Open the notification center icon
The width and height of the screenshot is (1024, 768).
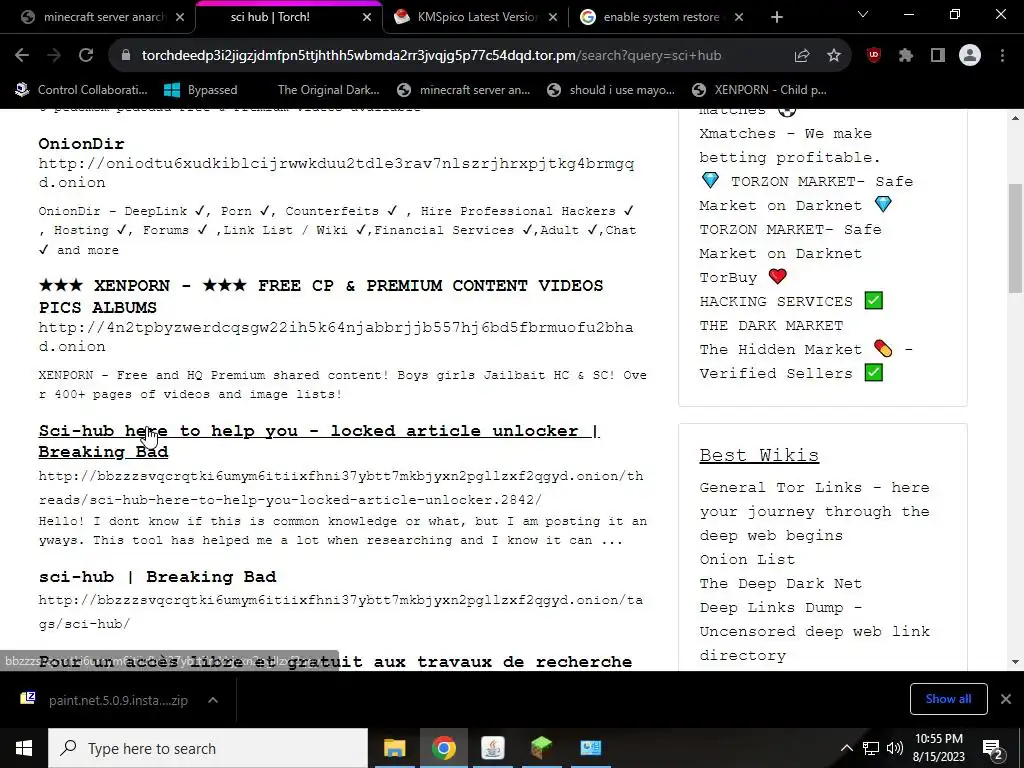click(x=993, y=748)
